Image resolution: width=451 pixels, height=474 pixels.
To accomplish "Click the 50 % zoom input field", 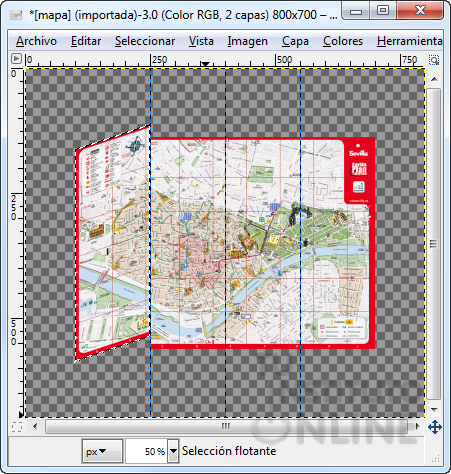I will (146, 451).
